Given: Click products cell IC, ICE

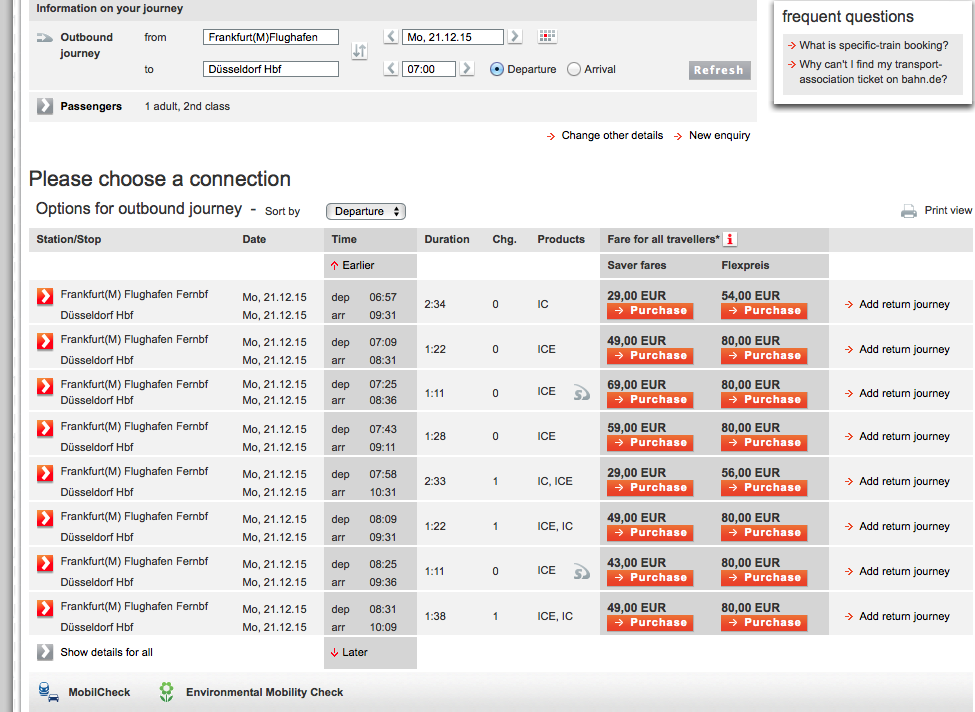Looking at the screenshot, I should pyautogui.click(x=555, y=481).
